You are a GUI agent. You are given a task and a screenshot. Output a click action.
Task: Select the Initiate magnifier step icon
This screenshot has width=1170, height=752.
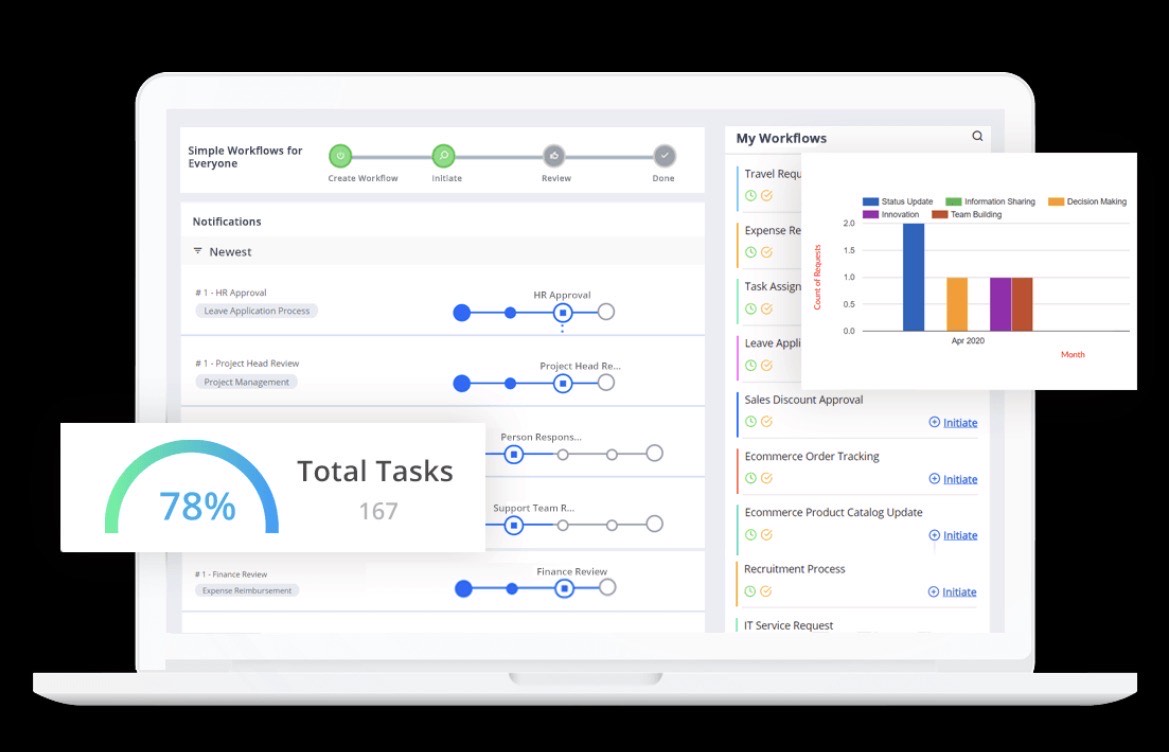446,156
